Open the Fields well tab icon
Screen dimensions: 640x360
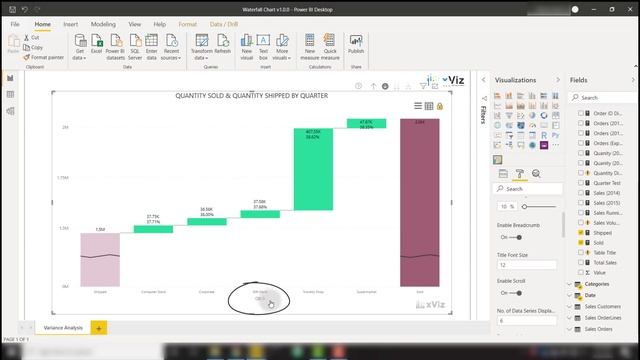503,174
